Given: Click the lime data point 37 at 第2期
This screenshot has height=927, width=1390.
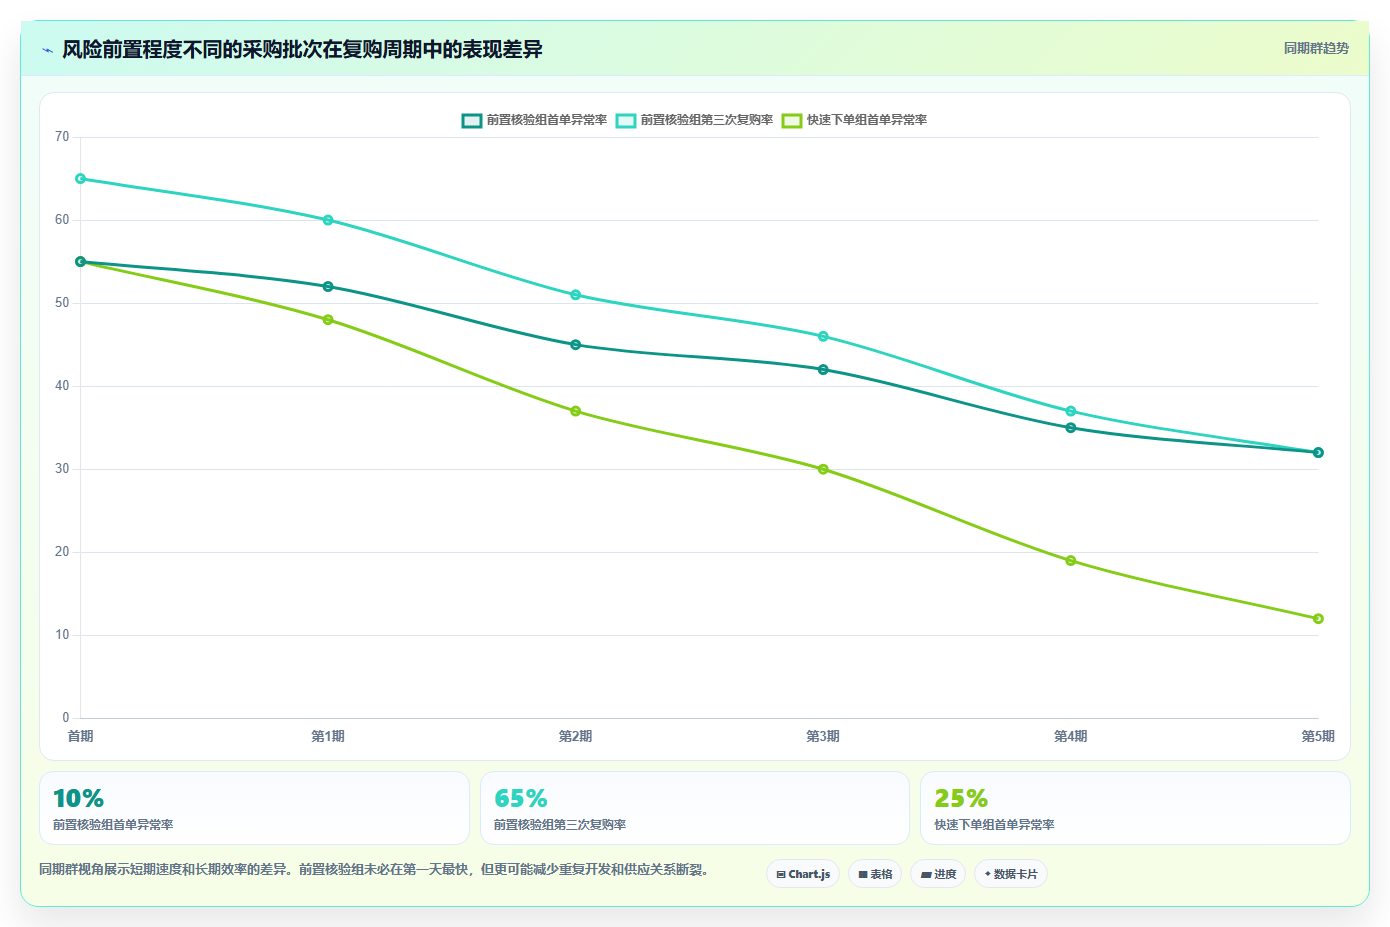Looking at the screenshot, I should (x=576, y=411).
